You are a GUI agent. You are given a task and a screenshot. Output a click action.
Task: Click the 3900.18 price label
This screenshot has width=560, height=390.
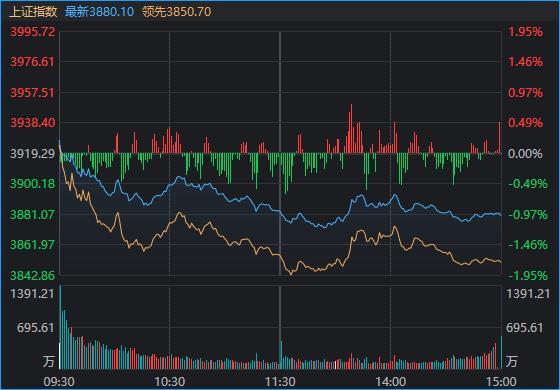click(x=33, y=184)
